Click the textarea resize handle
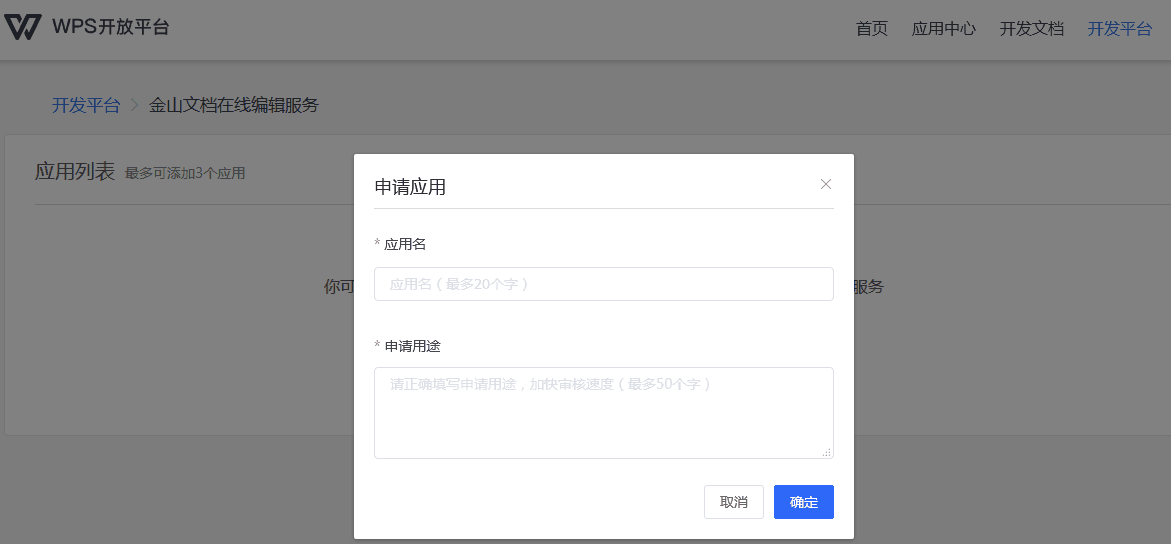Screen dimensions: 1171x544 827,453
